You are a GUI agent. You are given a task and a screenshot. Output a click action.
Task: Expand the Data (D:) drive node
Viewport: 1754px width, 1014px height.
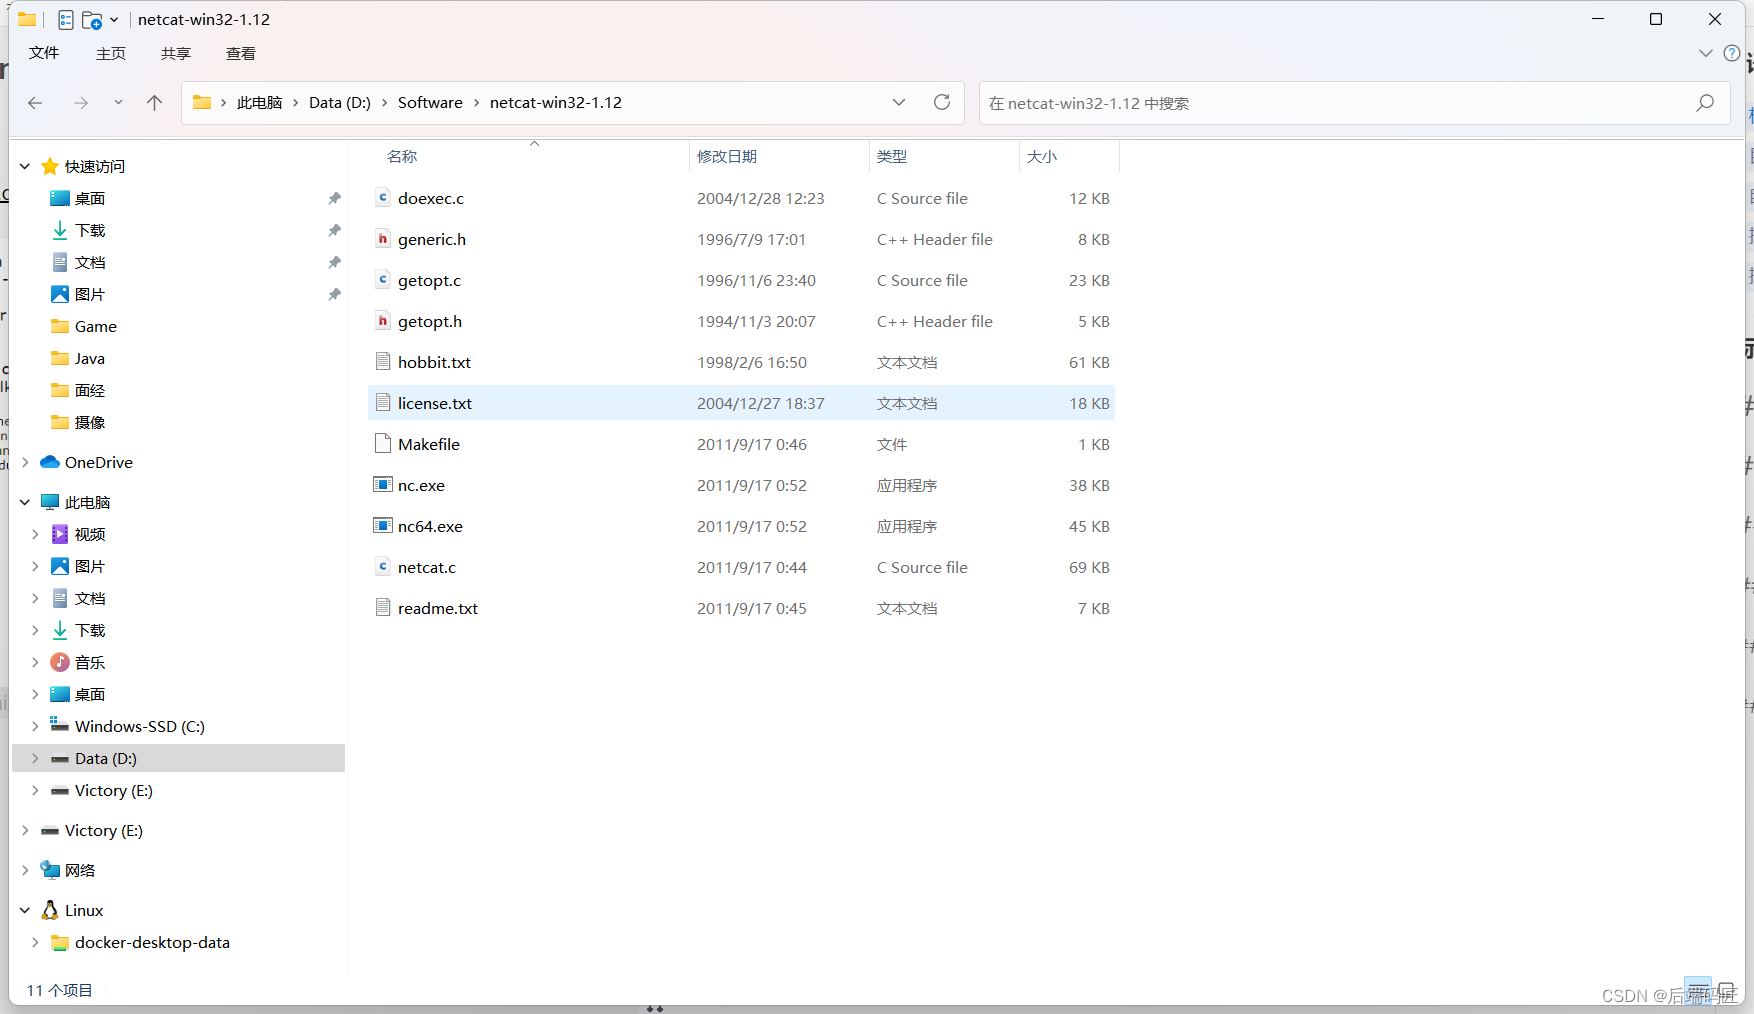[x=35, y=758]
